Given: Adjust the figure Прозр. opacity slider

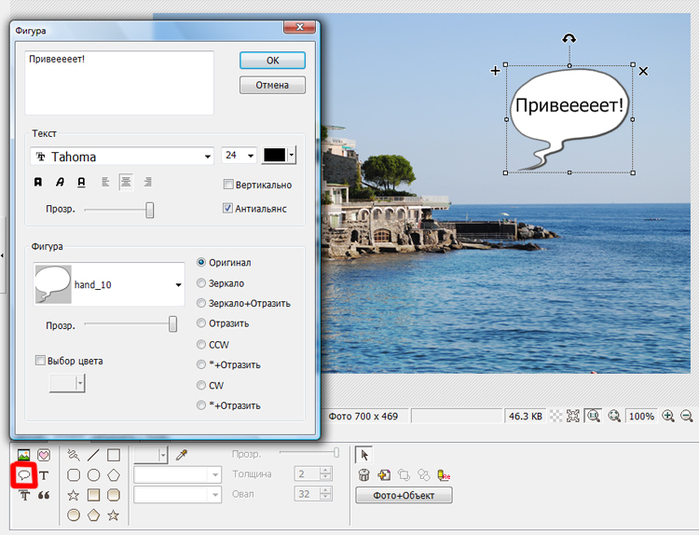Looking at the screenshot, I should (173, 324).
